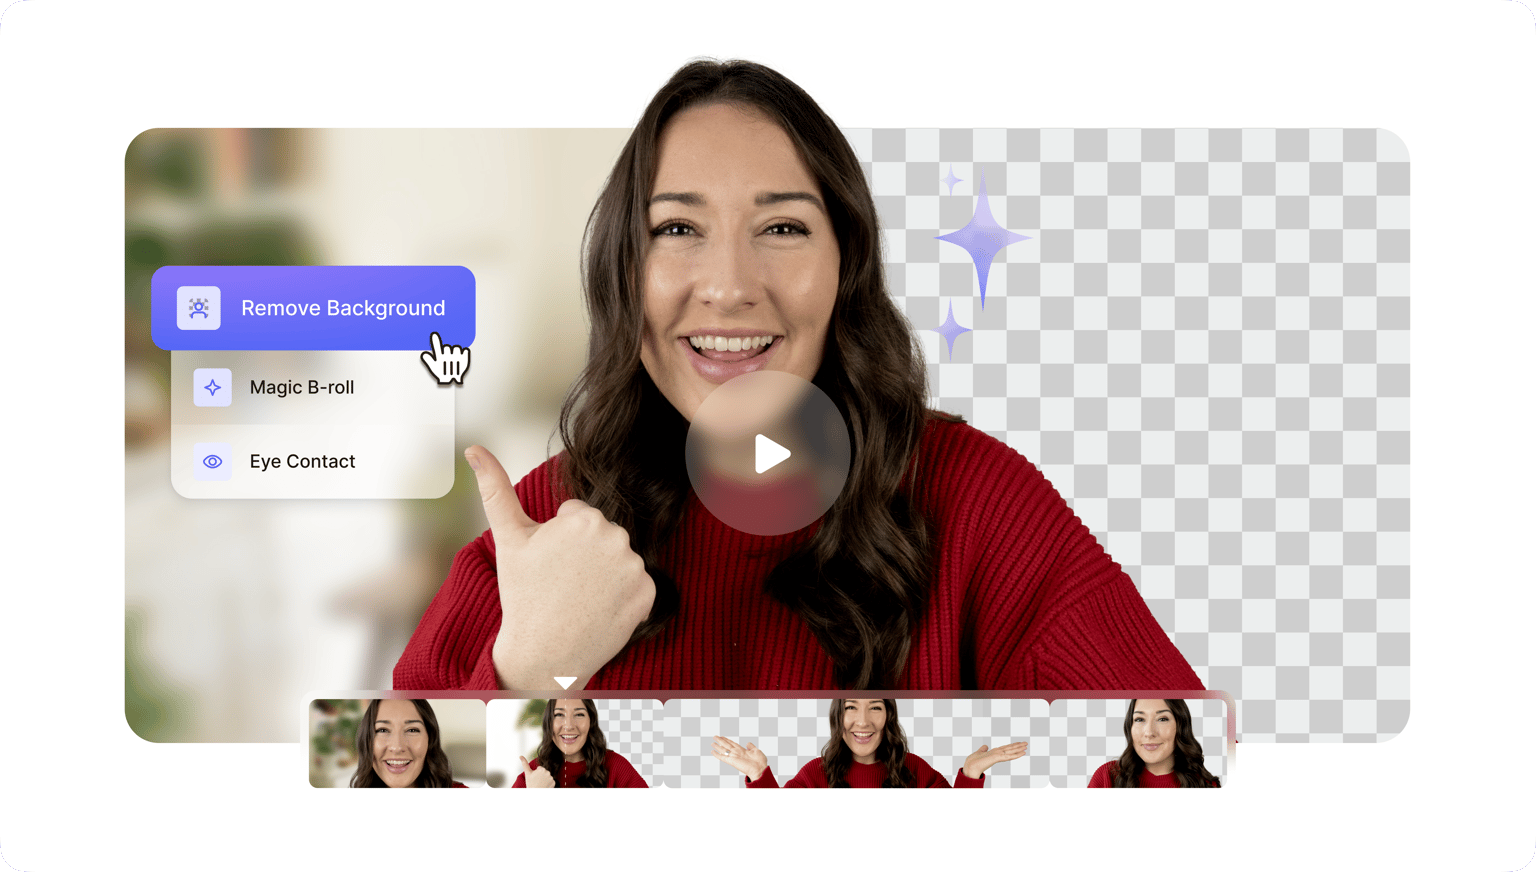Click the hand pointer cursor icon
The width and height of the screenshot is (1536, 872).
coord(445,359)
